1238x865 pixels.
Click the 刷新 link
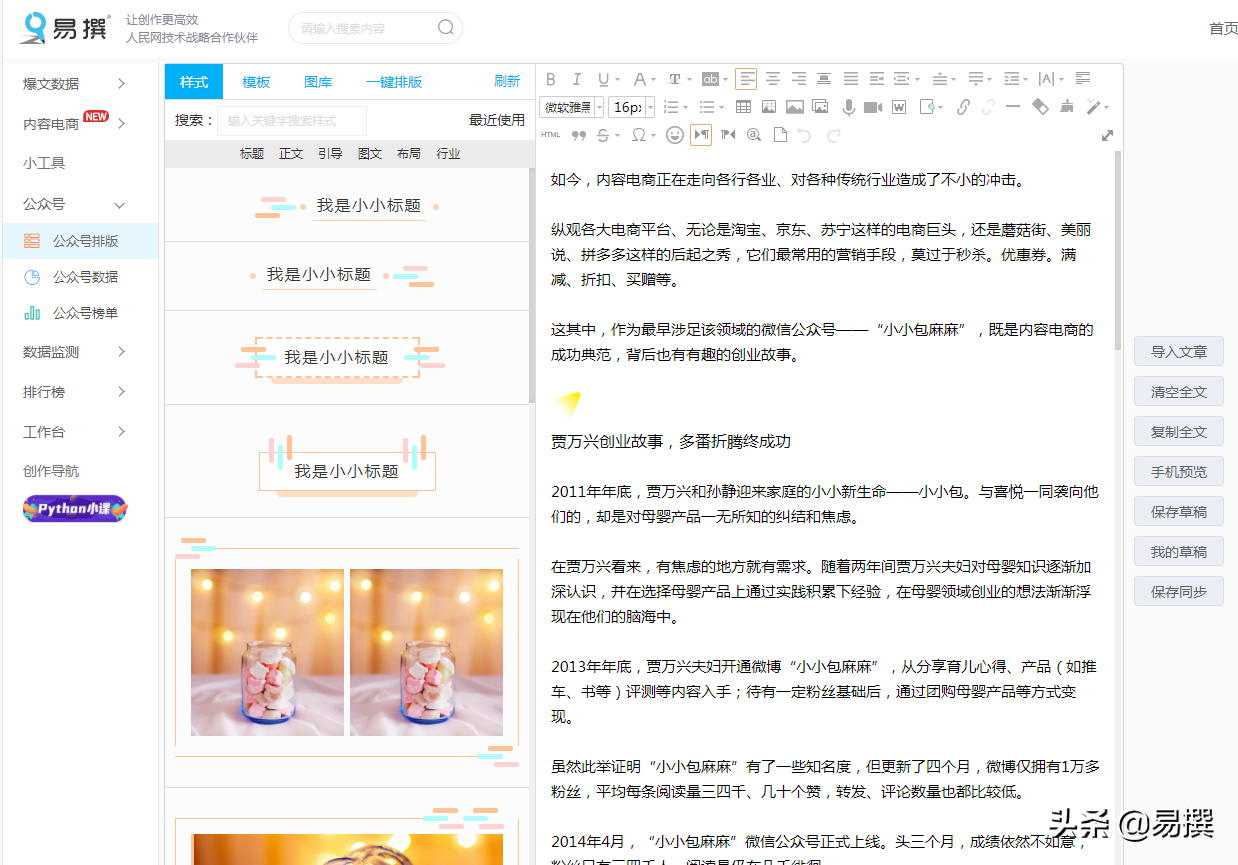coord(507,81)
